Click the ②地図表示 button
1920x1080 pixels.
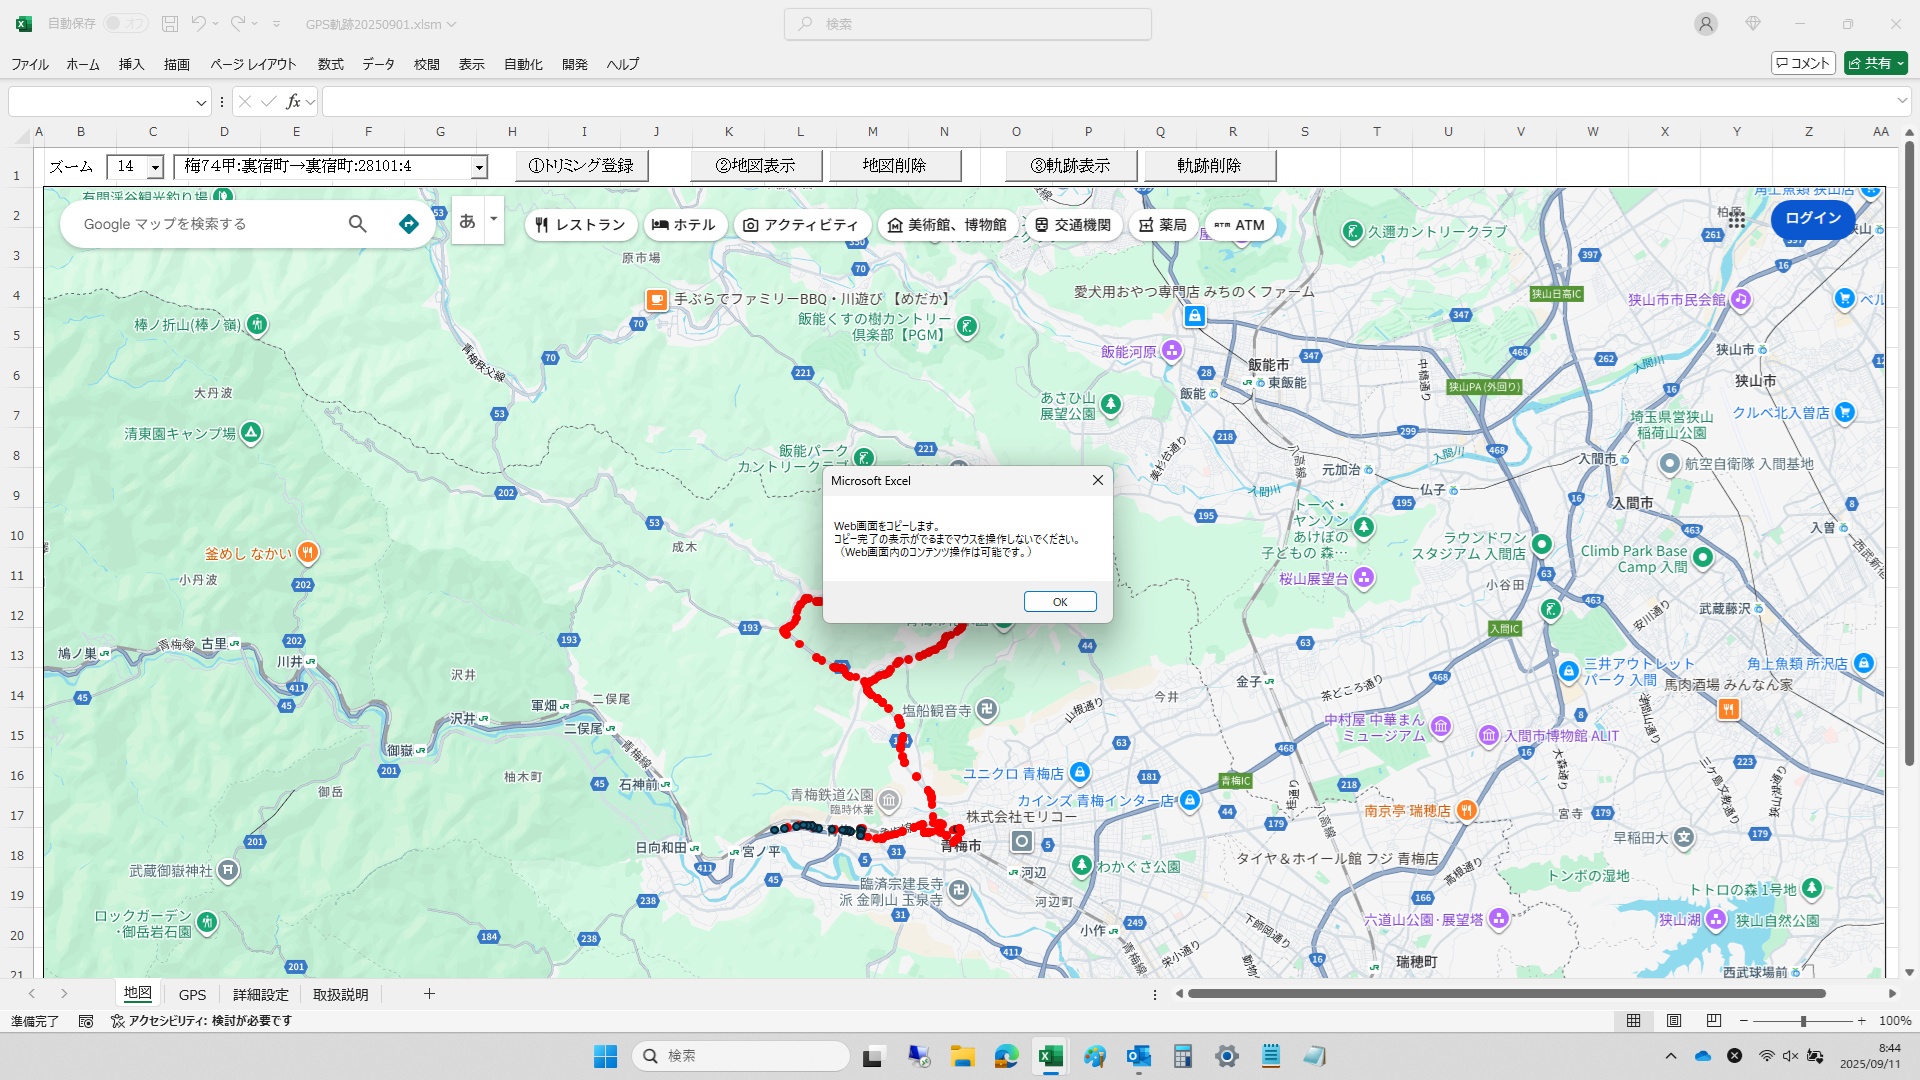(x=756, y=166)
